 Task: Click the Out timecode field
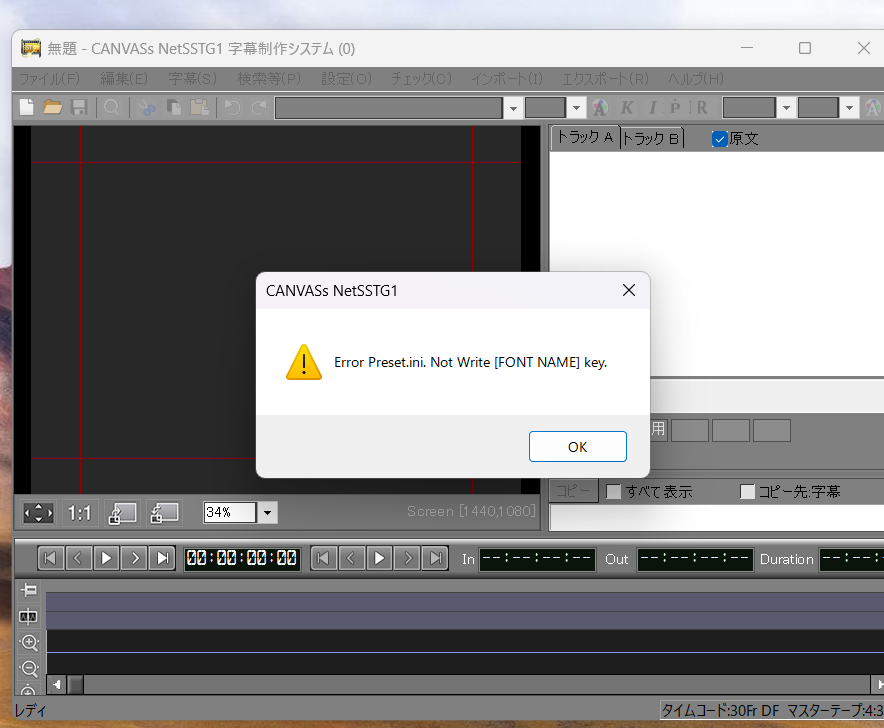(x=695, y=559)
